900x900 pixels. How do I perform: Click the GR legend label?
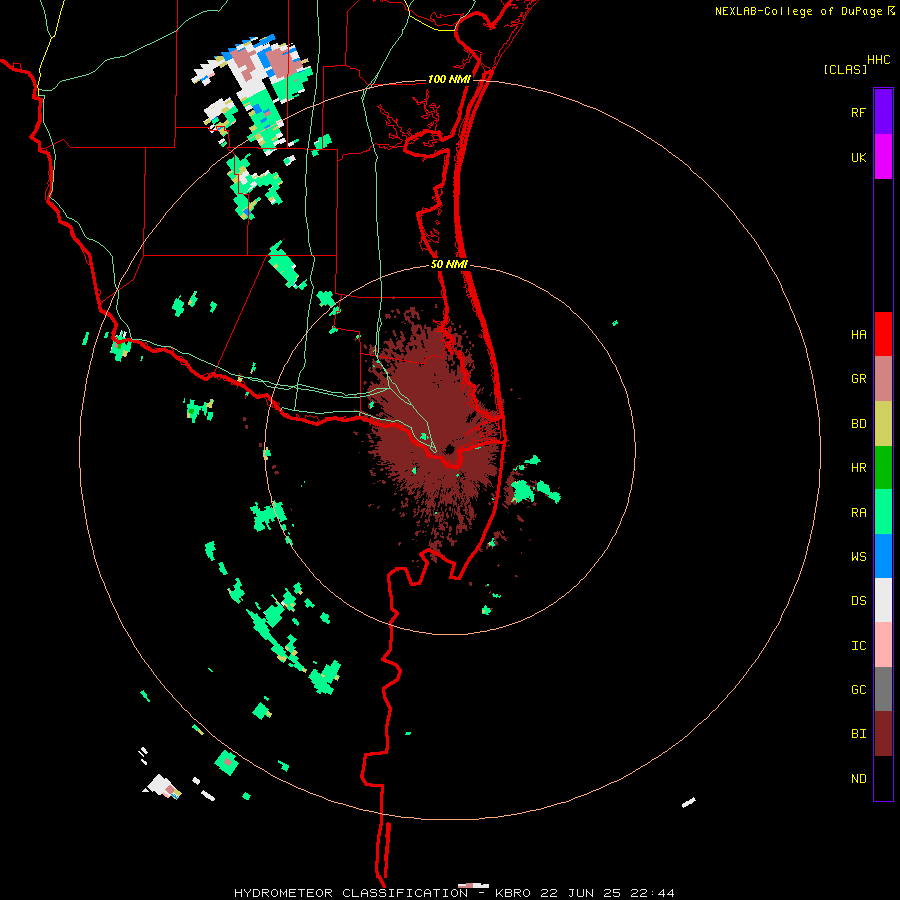(x=858, y=379)
